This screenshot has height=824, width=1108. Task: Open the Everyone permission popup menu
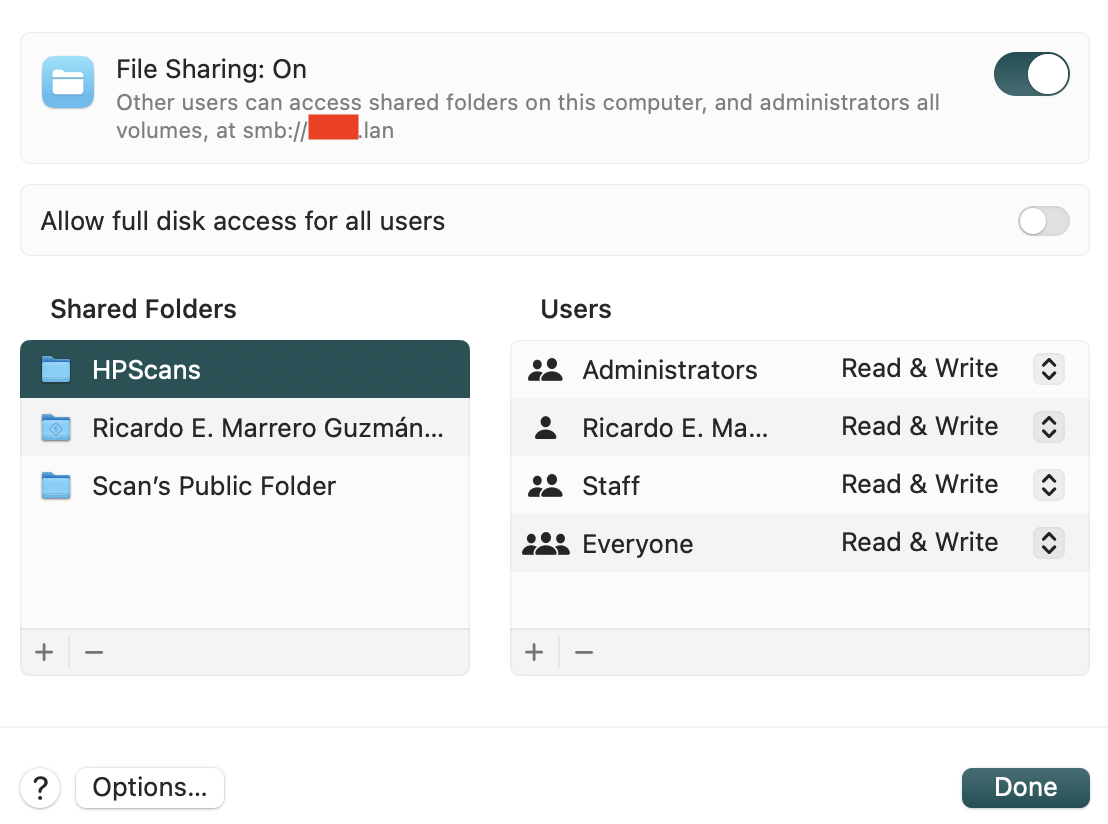[1047, 543]
